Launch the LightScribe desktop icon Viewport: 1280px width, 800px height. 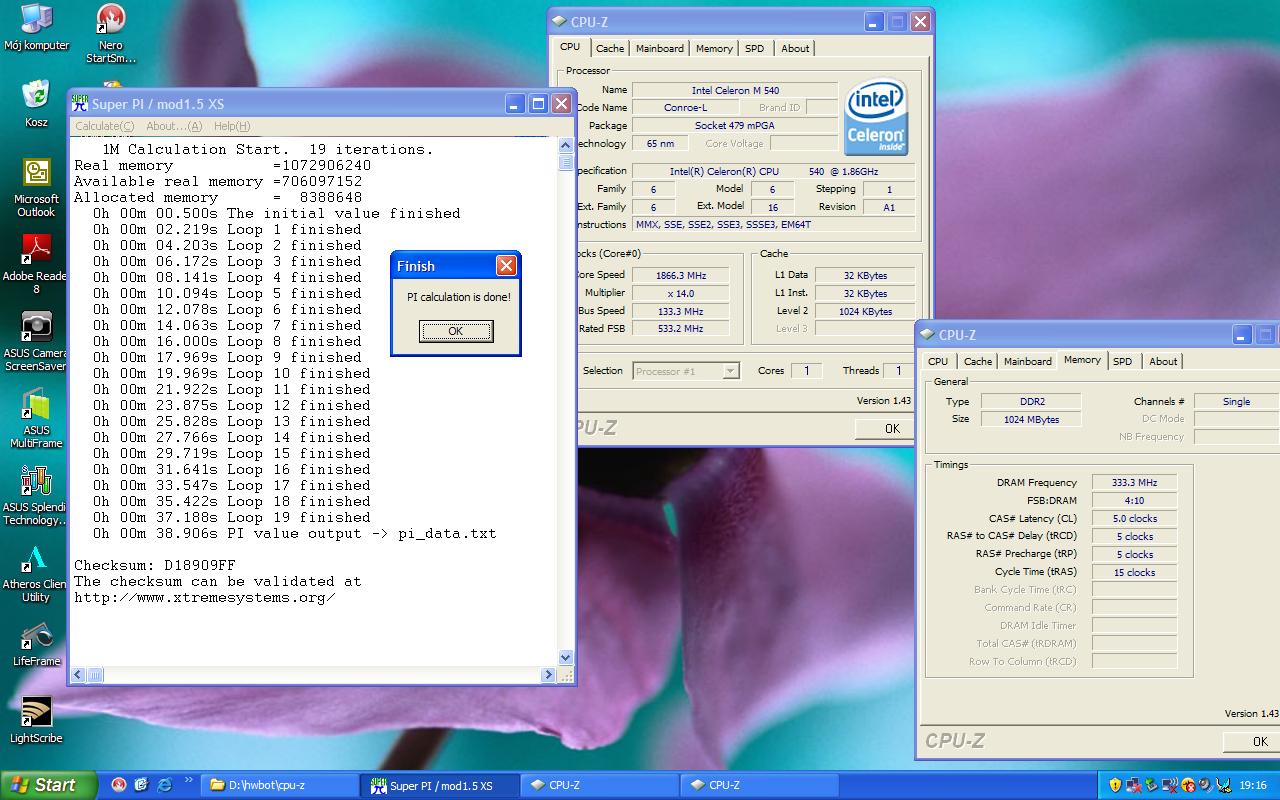(36, 721)
